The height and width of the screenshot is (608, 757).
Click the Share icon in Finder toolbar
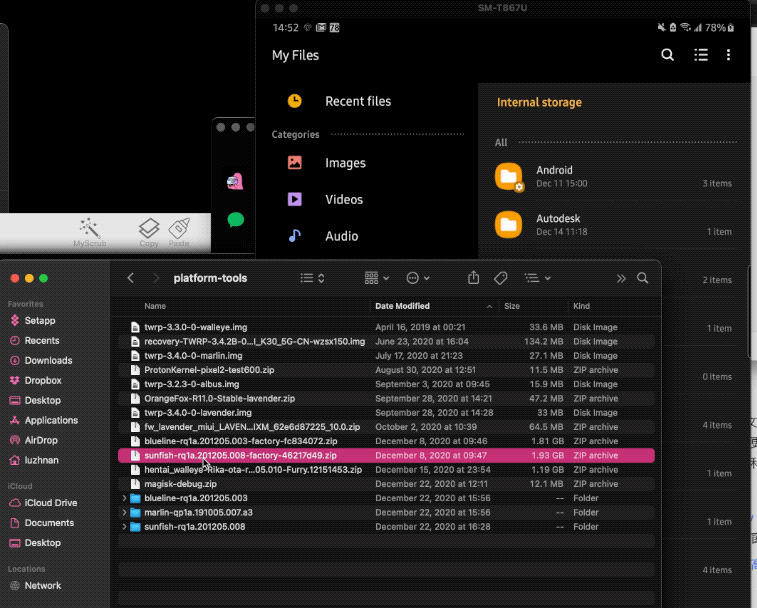pos(474,278)
